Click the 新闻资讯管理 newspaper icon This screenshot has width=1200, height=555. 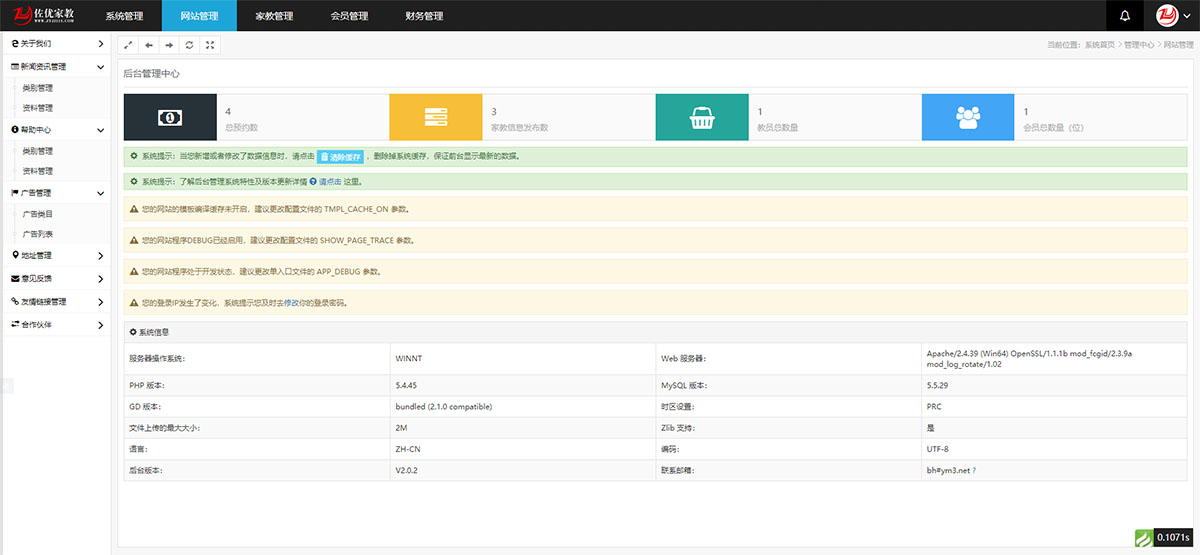[x=14, y=67]
